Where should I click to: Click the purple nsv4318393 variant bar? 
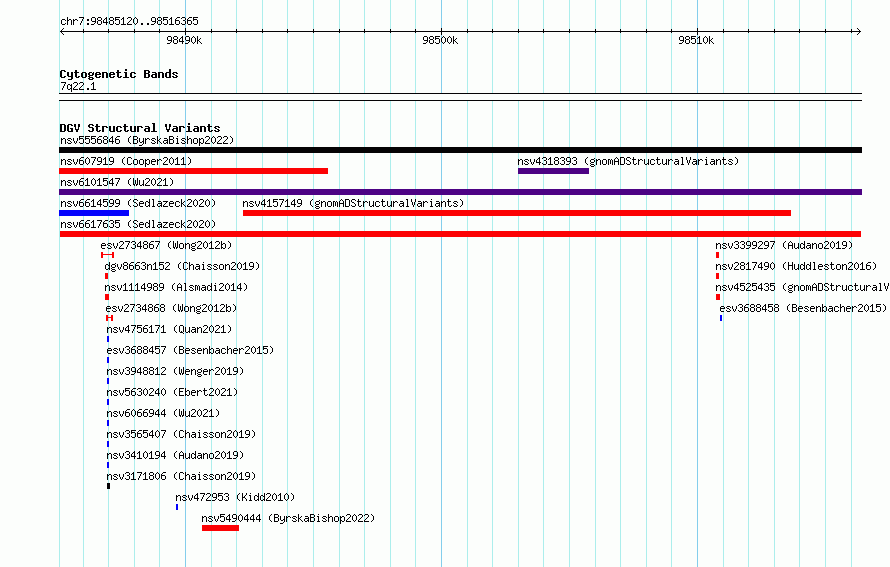(x=553, y=171)
